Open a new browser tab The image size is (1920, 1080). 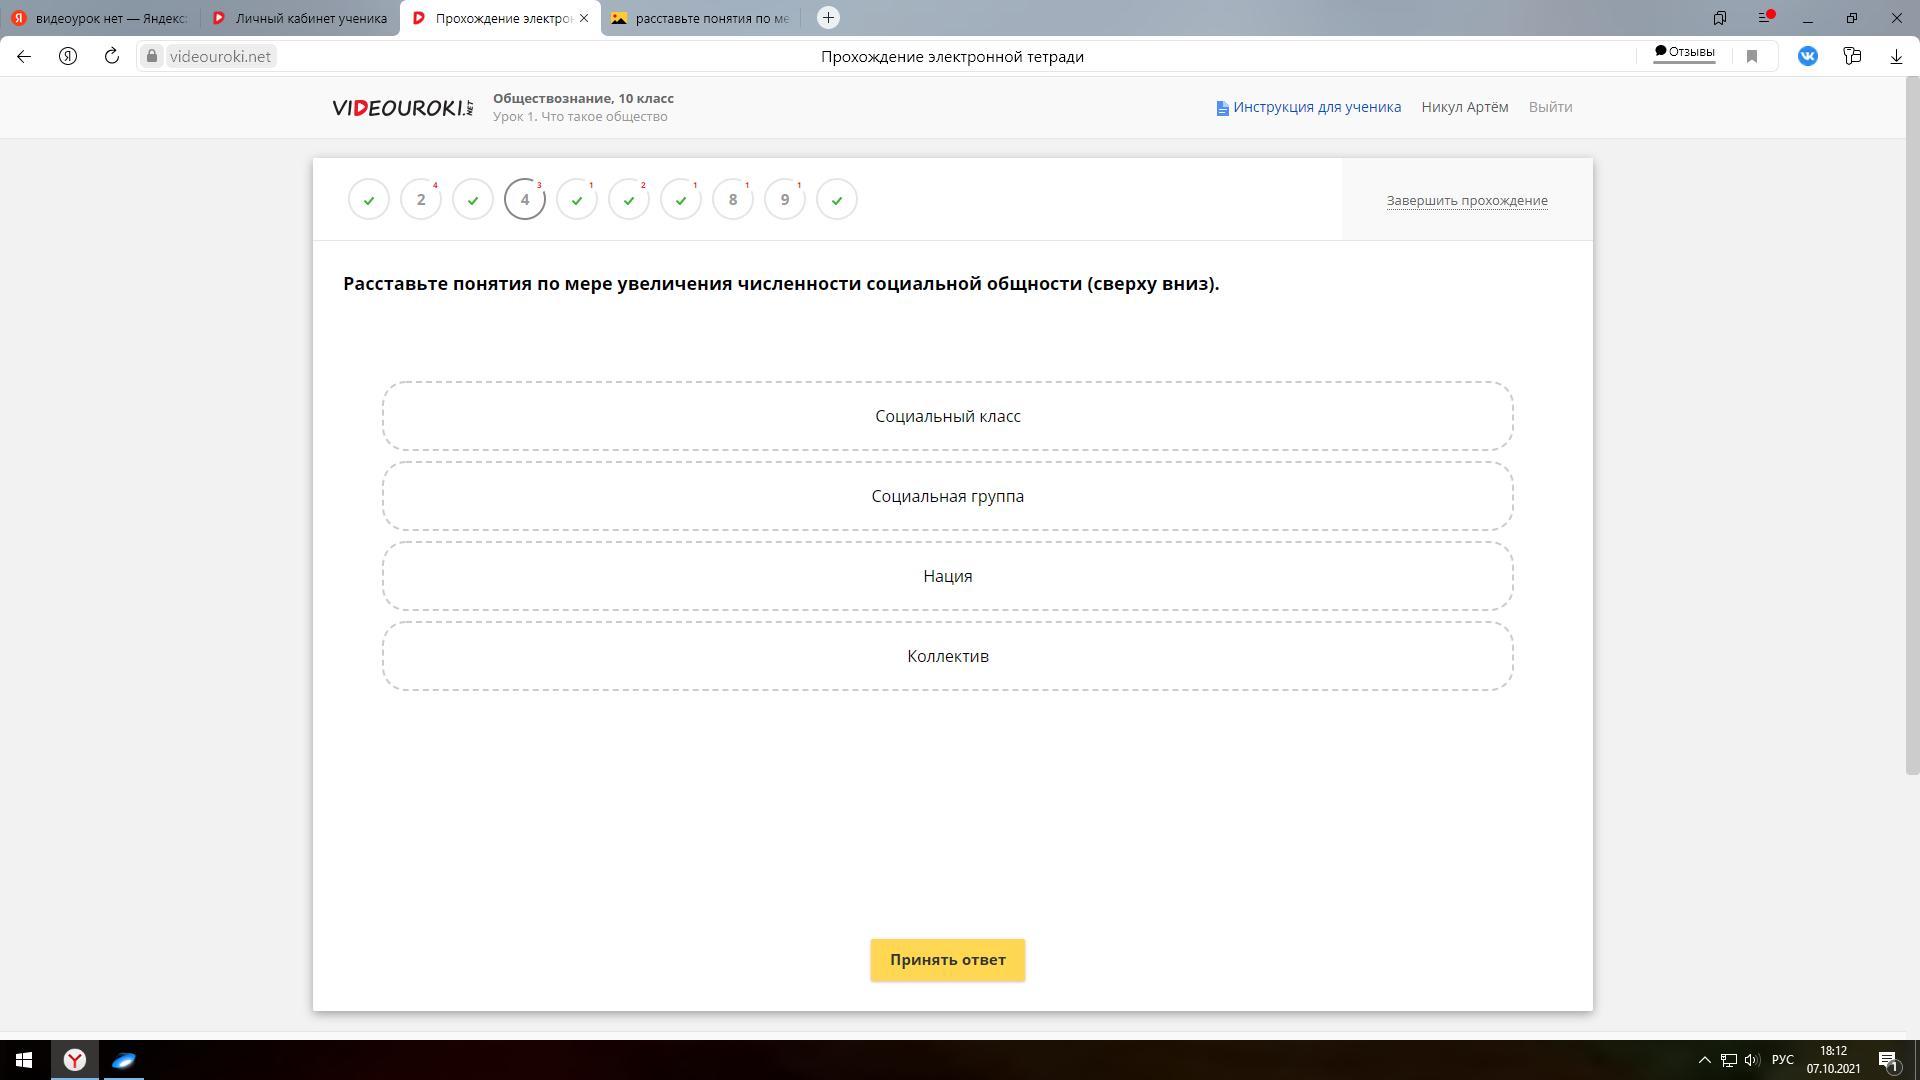[x=828, y=18]
